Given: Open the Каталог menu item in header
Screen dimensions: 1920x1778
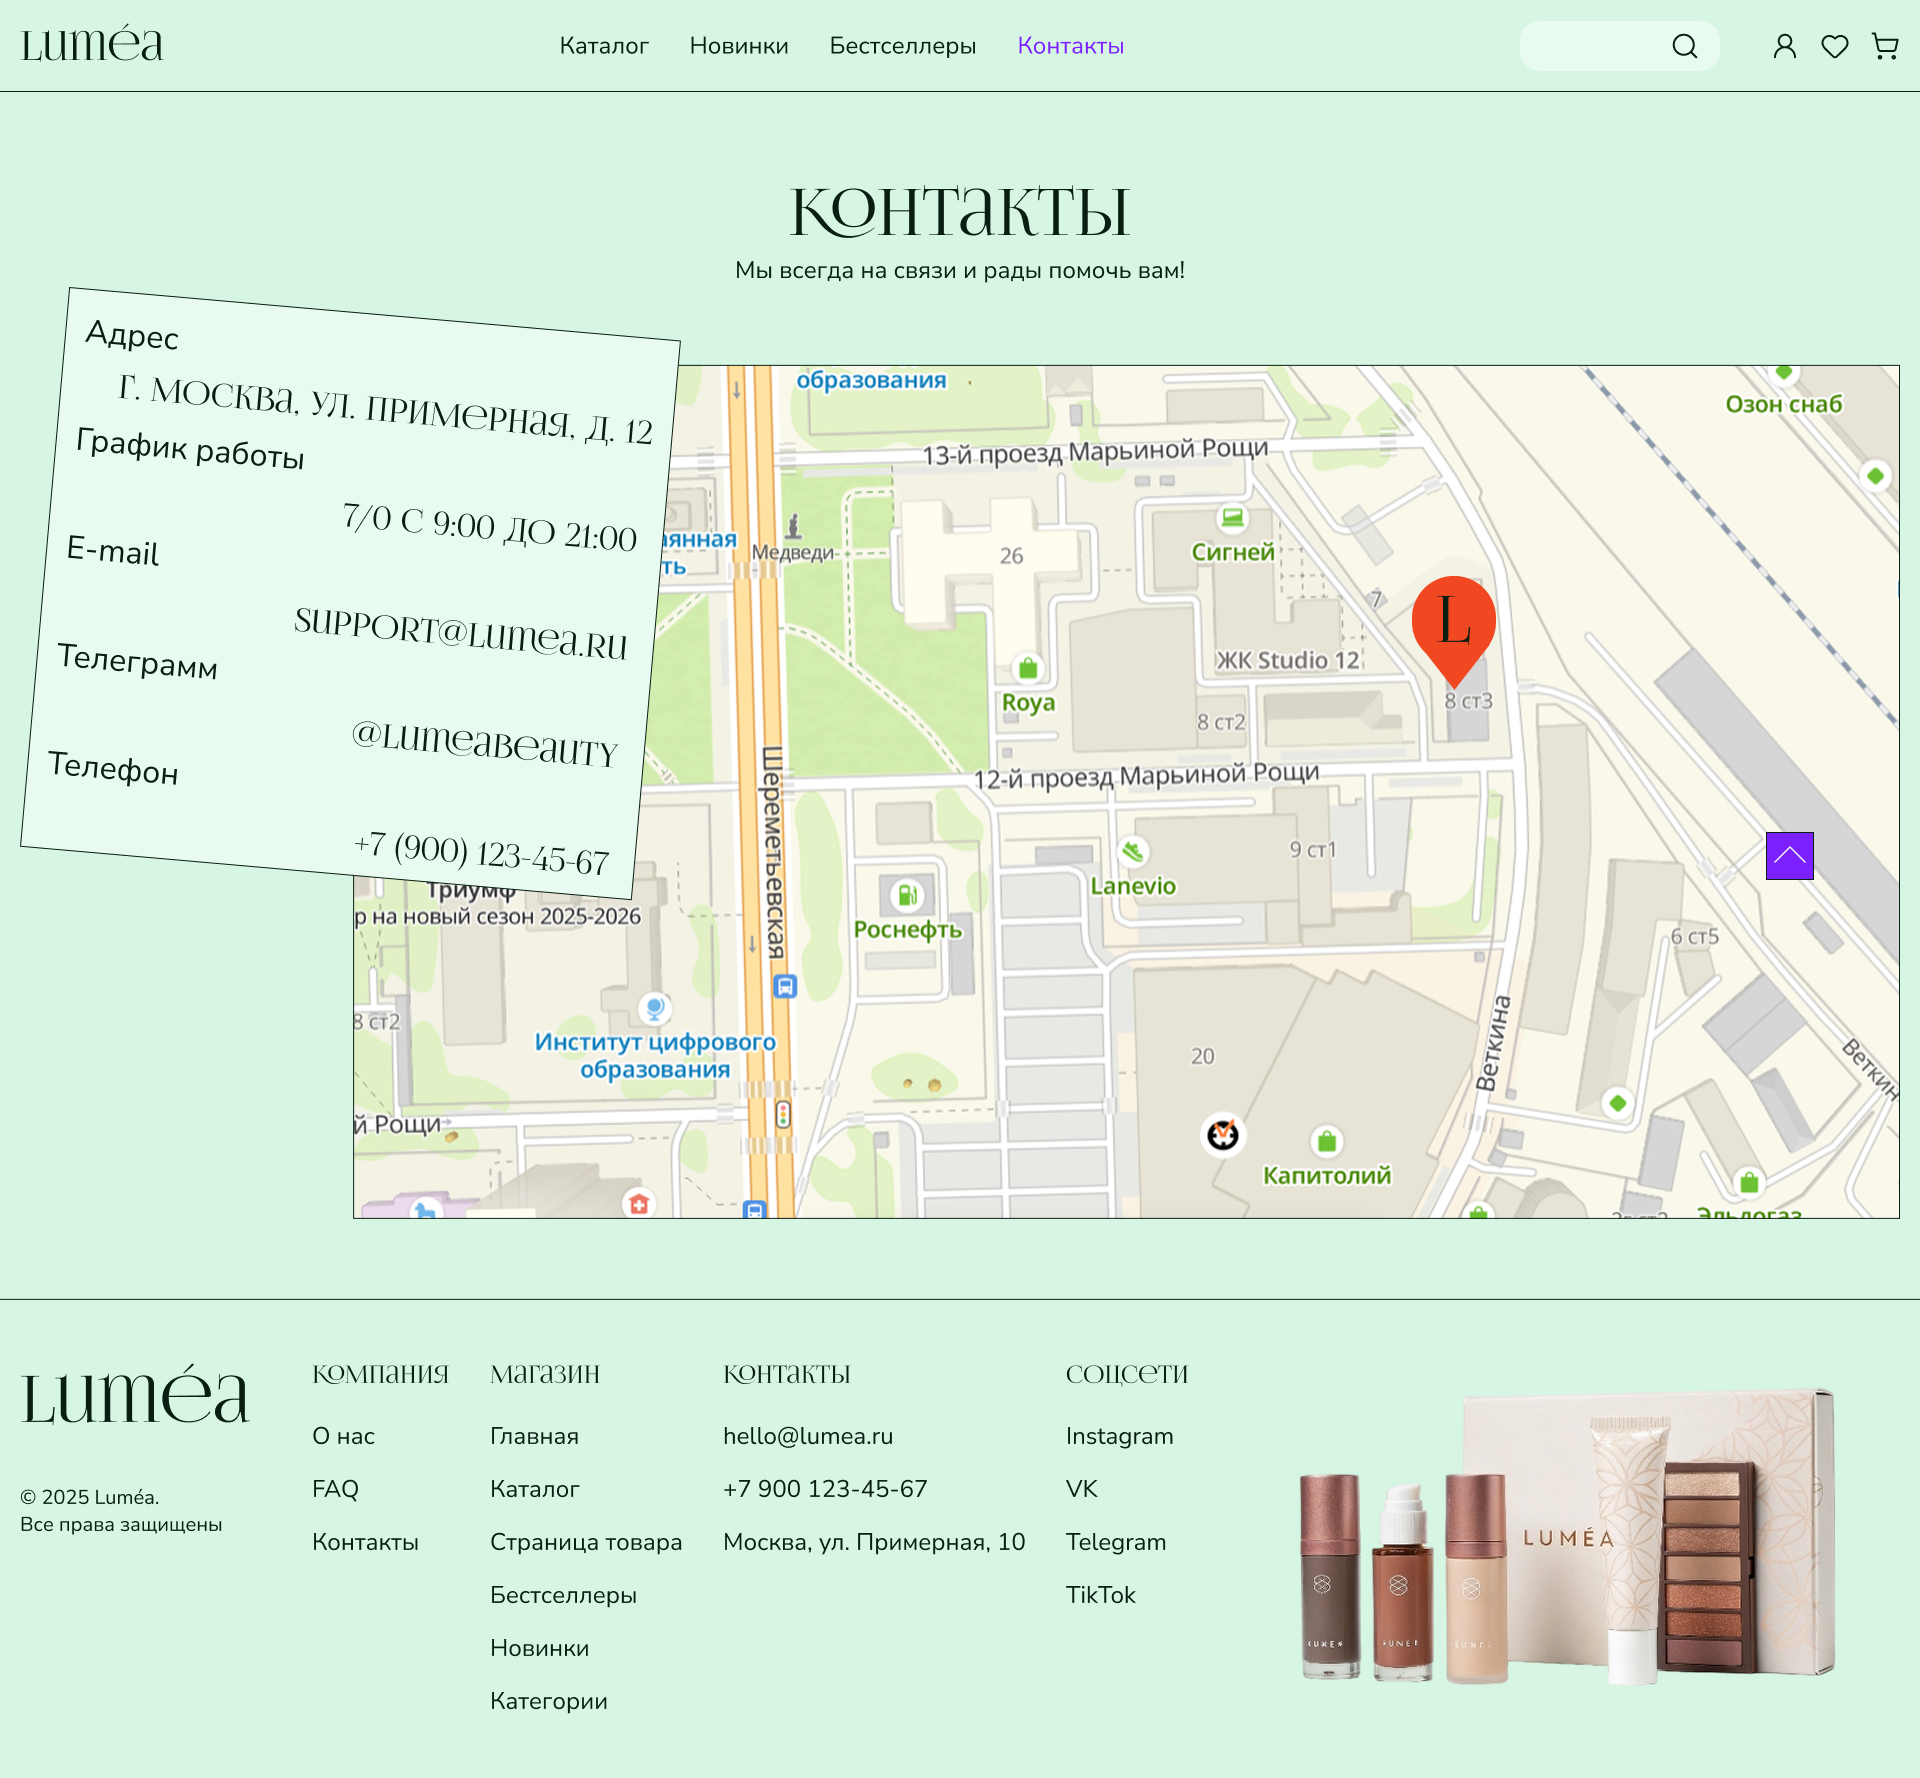Looking at the screenshot, I should (x=604, y=46).
